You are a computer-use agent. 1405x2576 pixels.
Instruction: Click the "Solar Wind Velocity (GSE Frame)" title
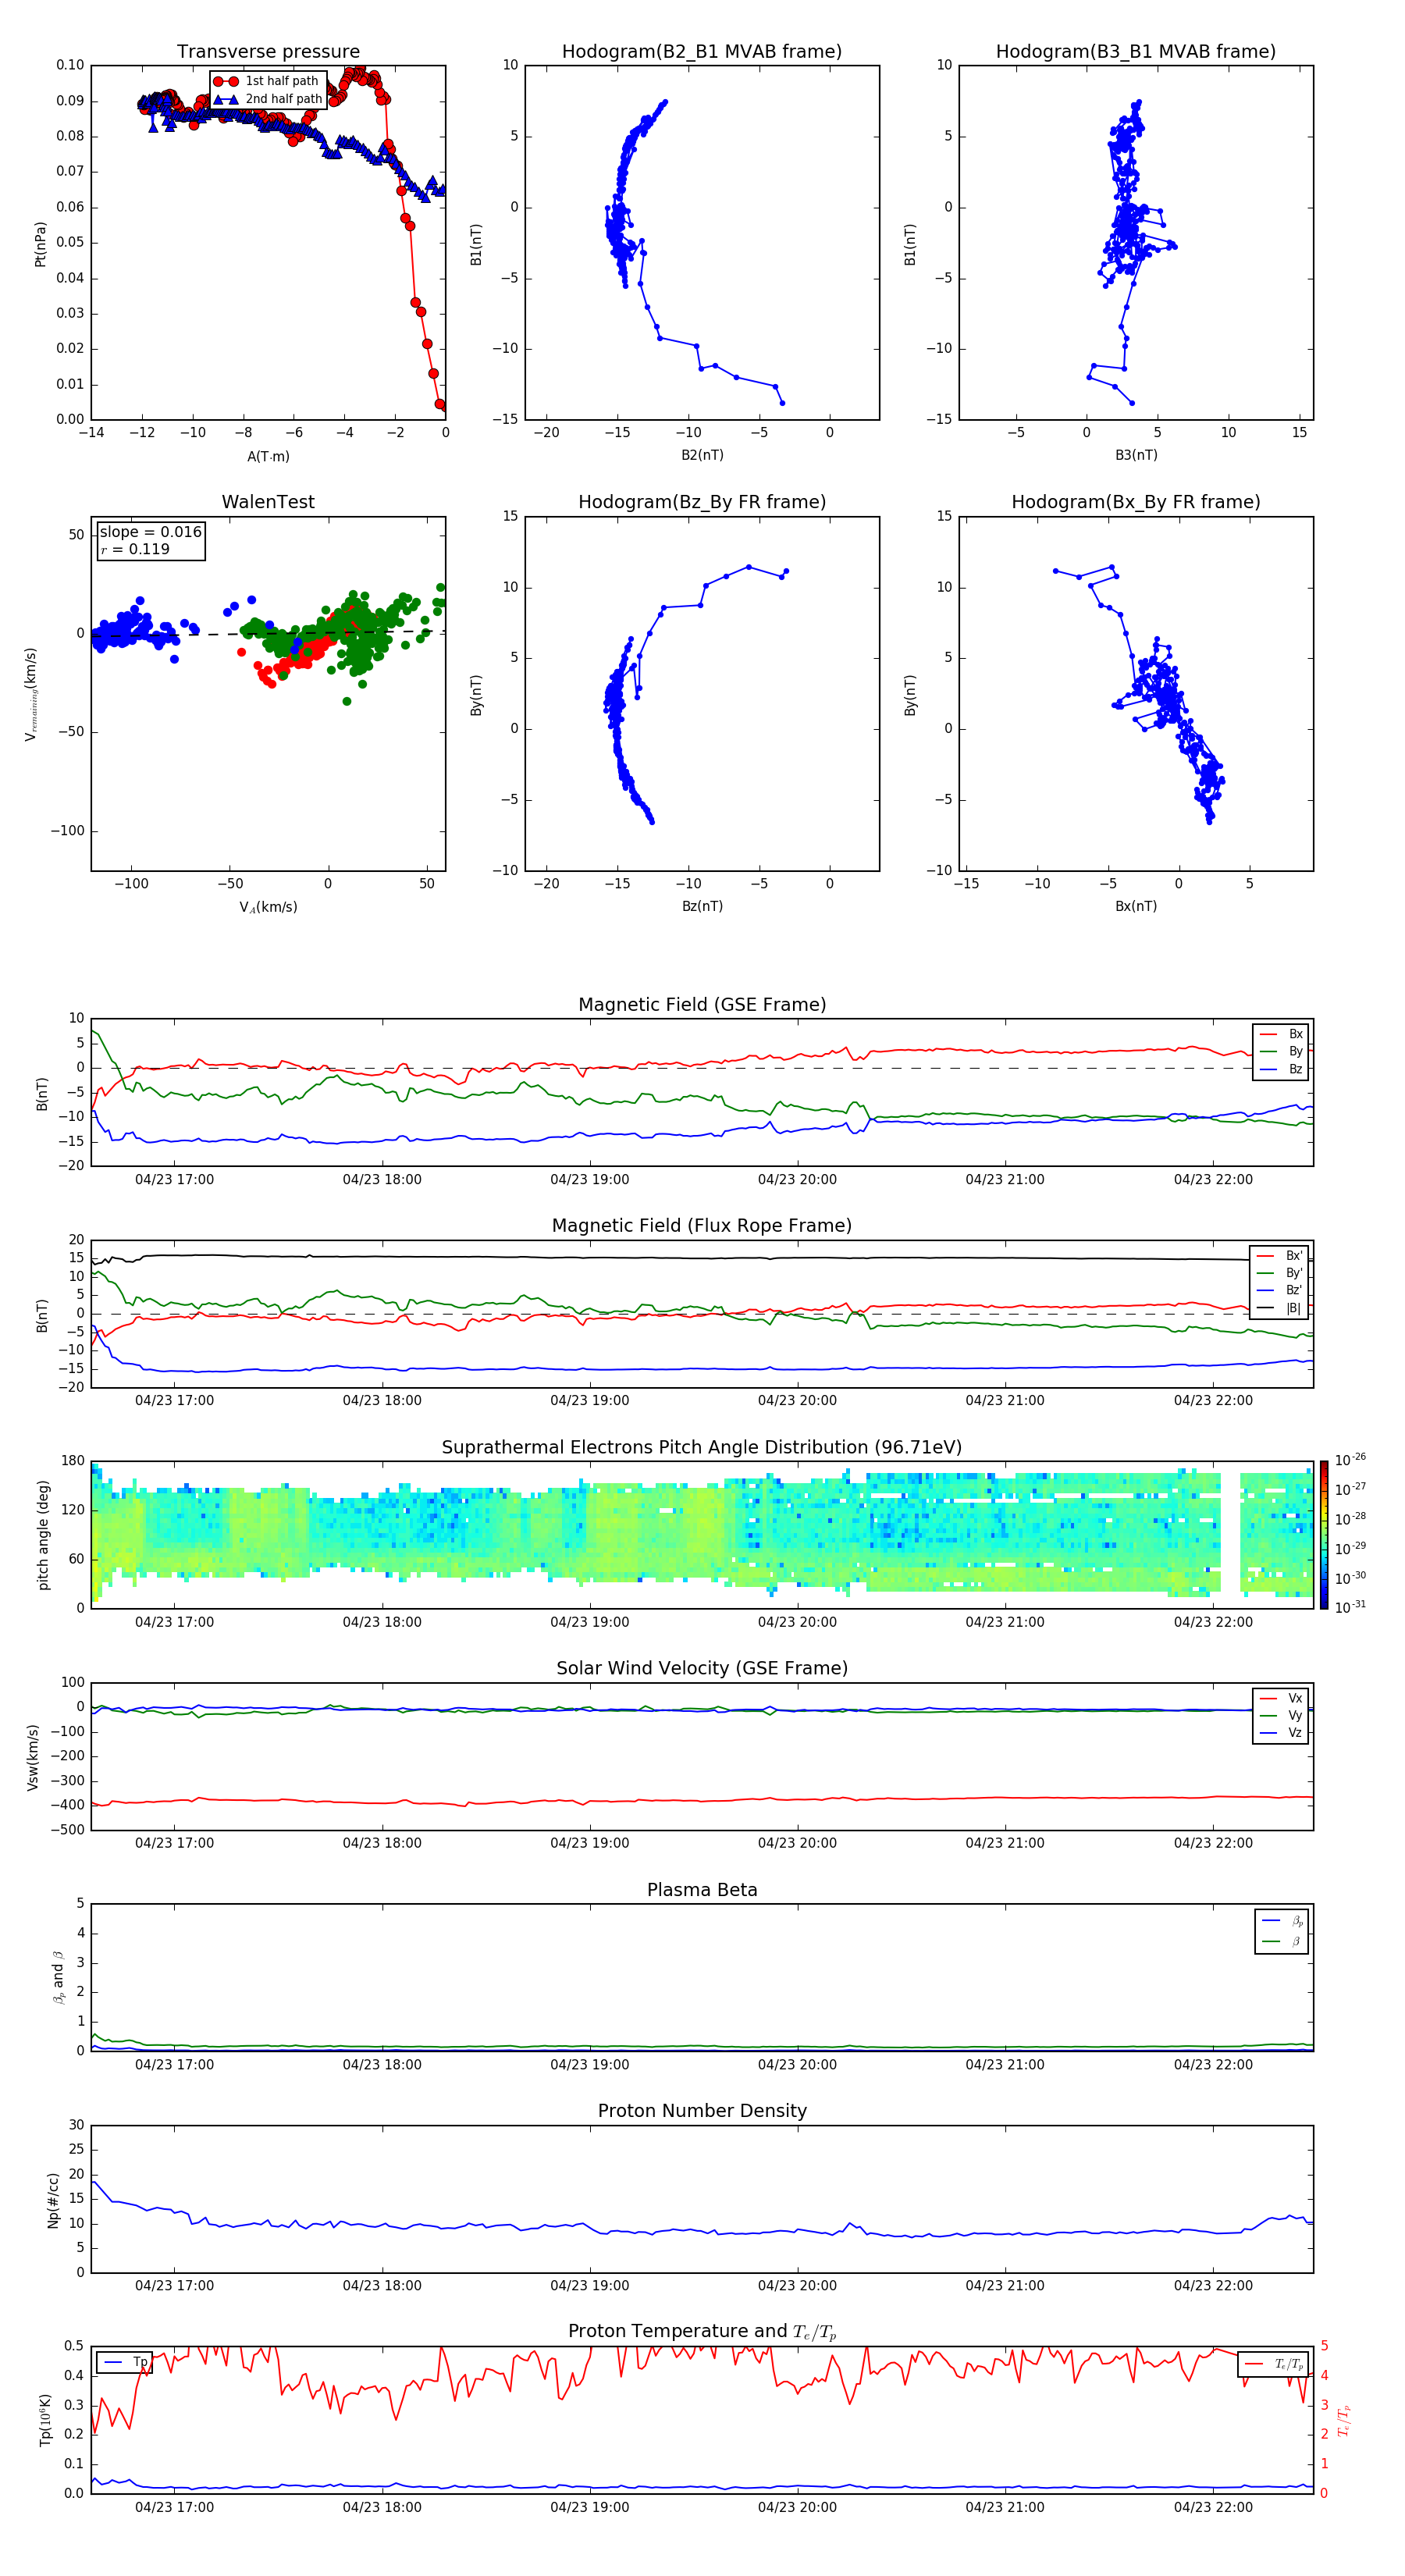click(x=702, y=1668)
